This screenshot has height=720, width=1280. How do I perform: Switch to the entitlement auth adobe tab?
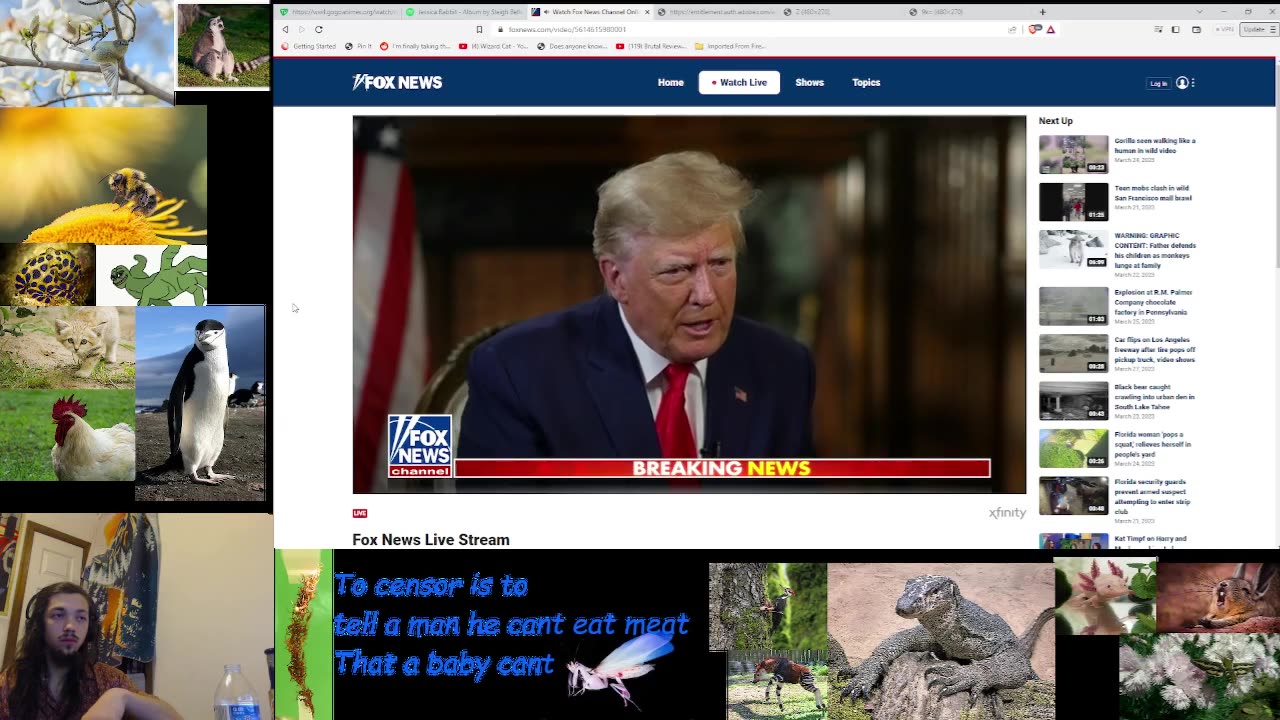[x=716, y=12]
